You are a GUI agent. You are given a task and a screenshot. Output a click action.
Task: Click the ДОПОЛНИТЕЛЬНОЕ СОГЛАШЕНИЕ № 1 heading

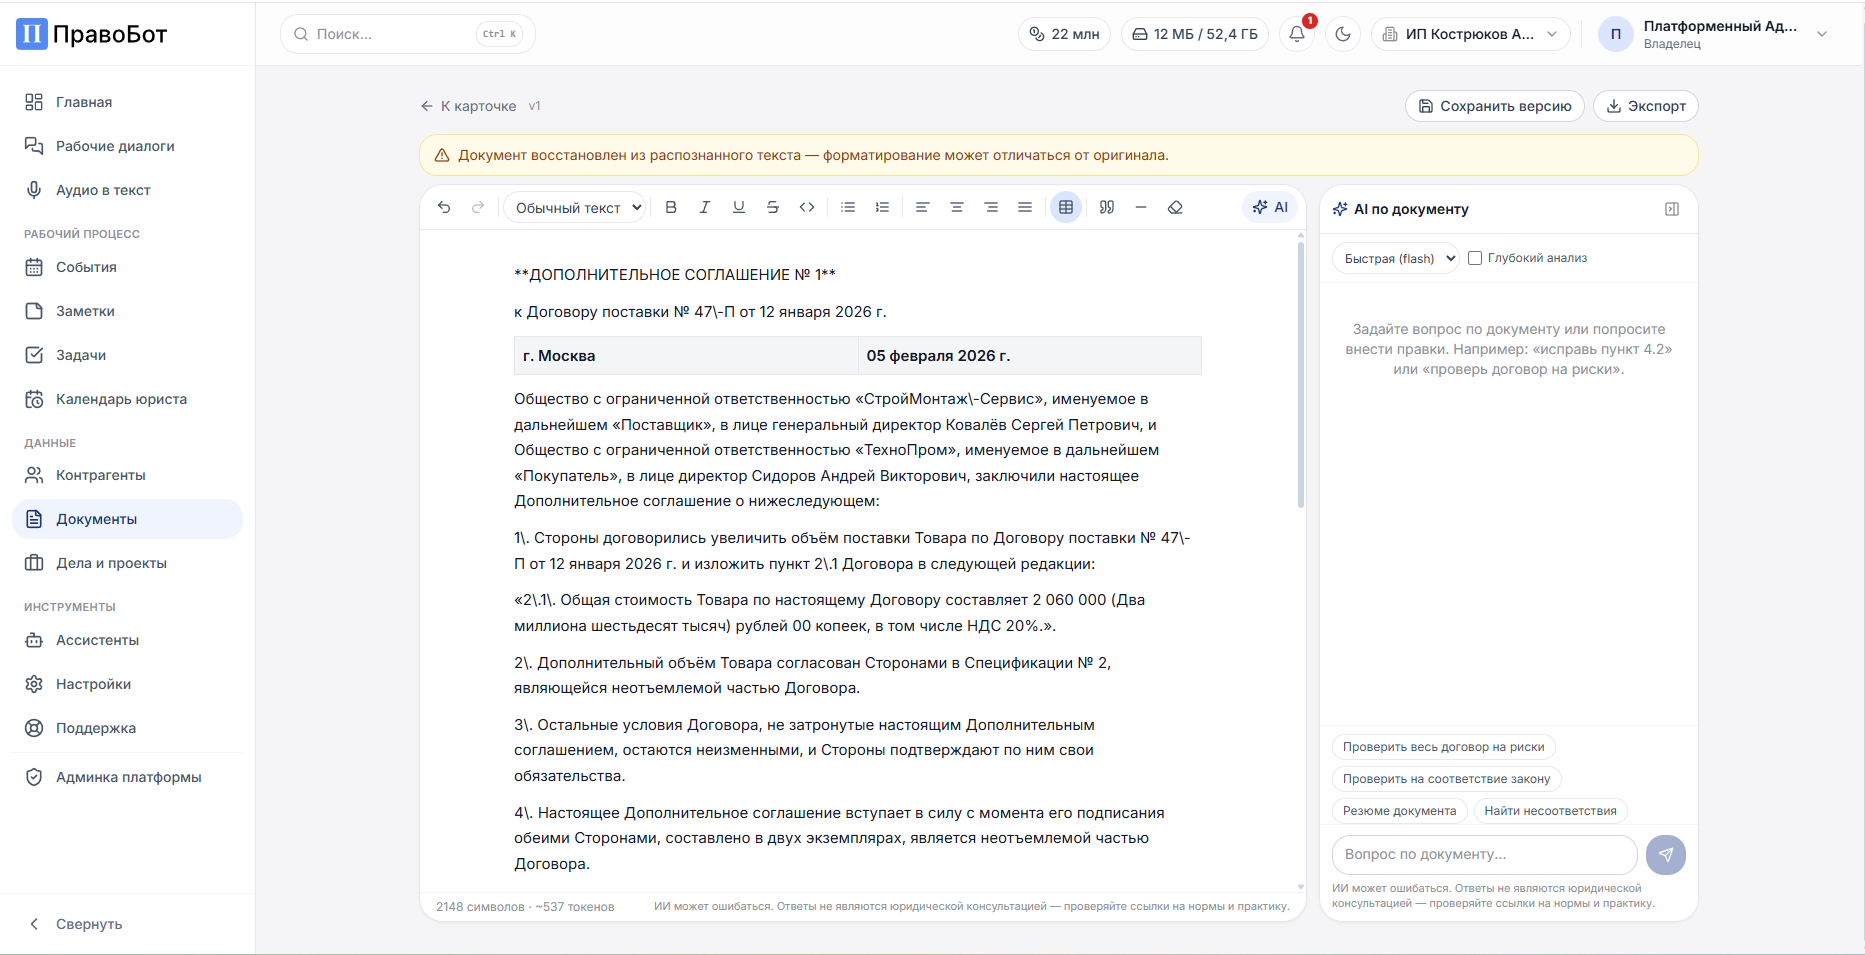click(675, 275)
